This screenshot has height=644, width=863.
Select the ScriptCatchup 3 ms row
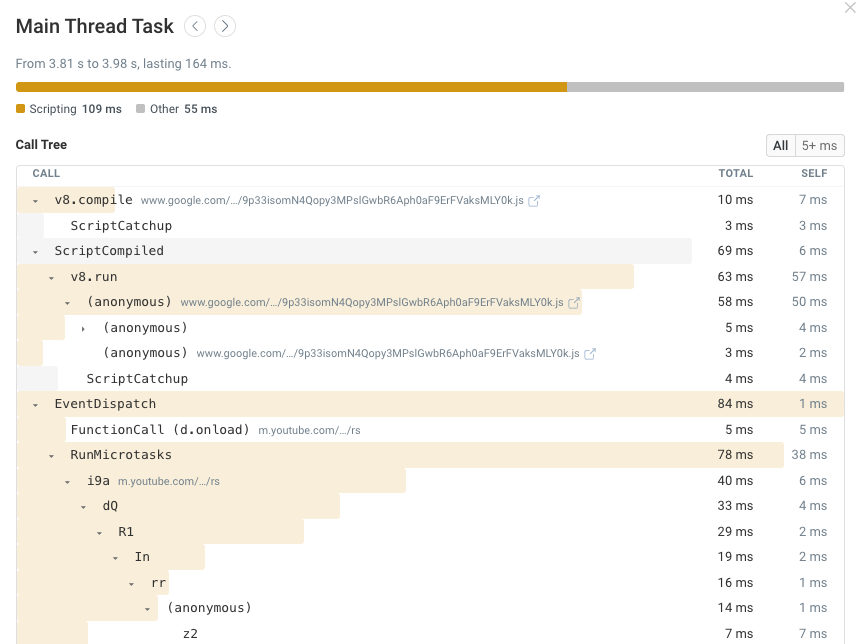click(430, 226)
